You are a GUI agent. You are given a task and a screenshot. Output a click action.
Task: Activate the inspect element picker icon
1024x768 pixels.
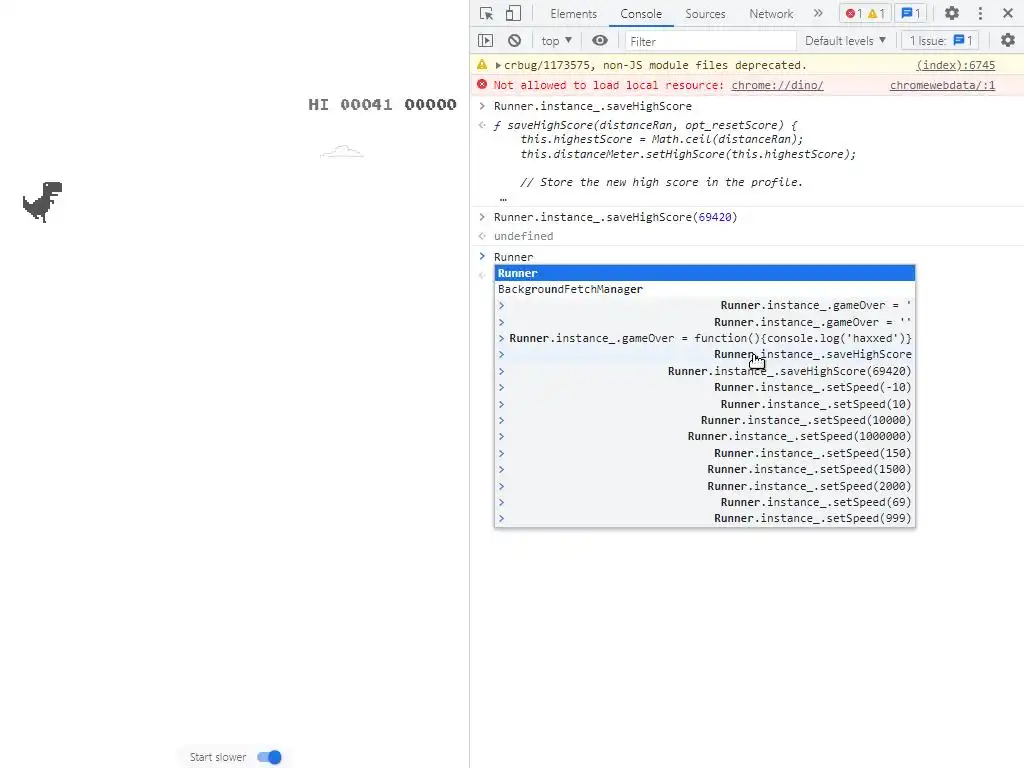(x=486, y=14)
